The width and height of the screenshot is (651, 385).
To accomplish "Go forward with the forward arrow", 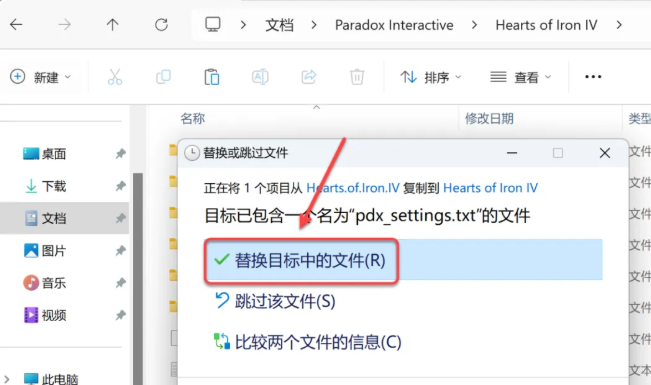I will (x=64, y=25).
